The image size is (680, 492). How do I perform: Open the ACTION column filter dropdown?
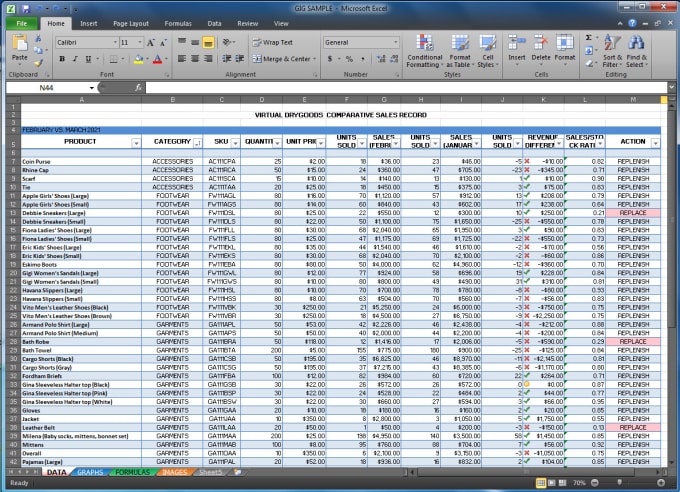655,143
